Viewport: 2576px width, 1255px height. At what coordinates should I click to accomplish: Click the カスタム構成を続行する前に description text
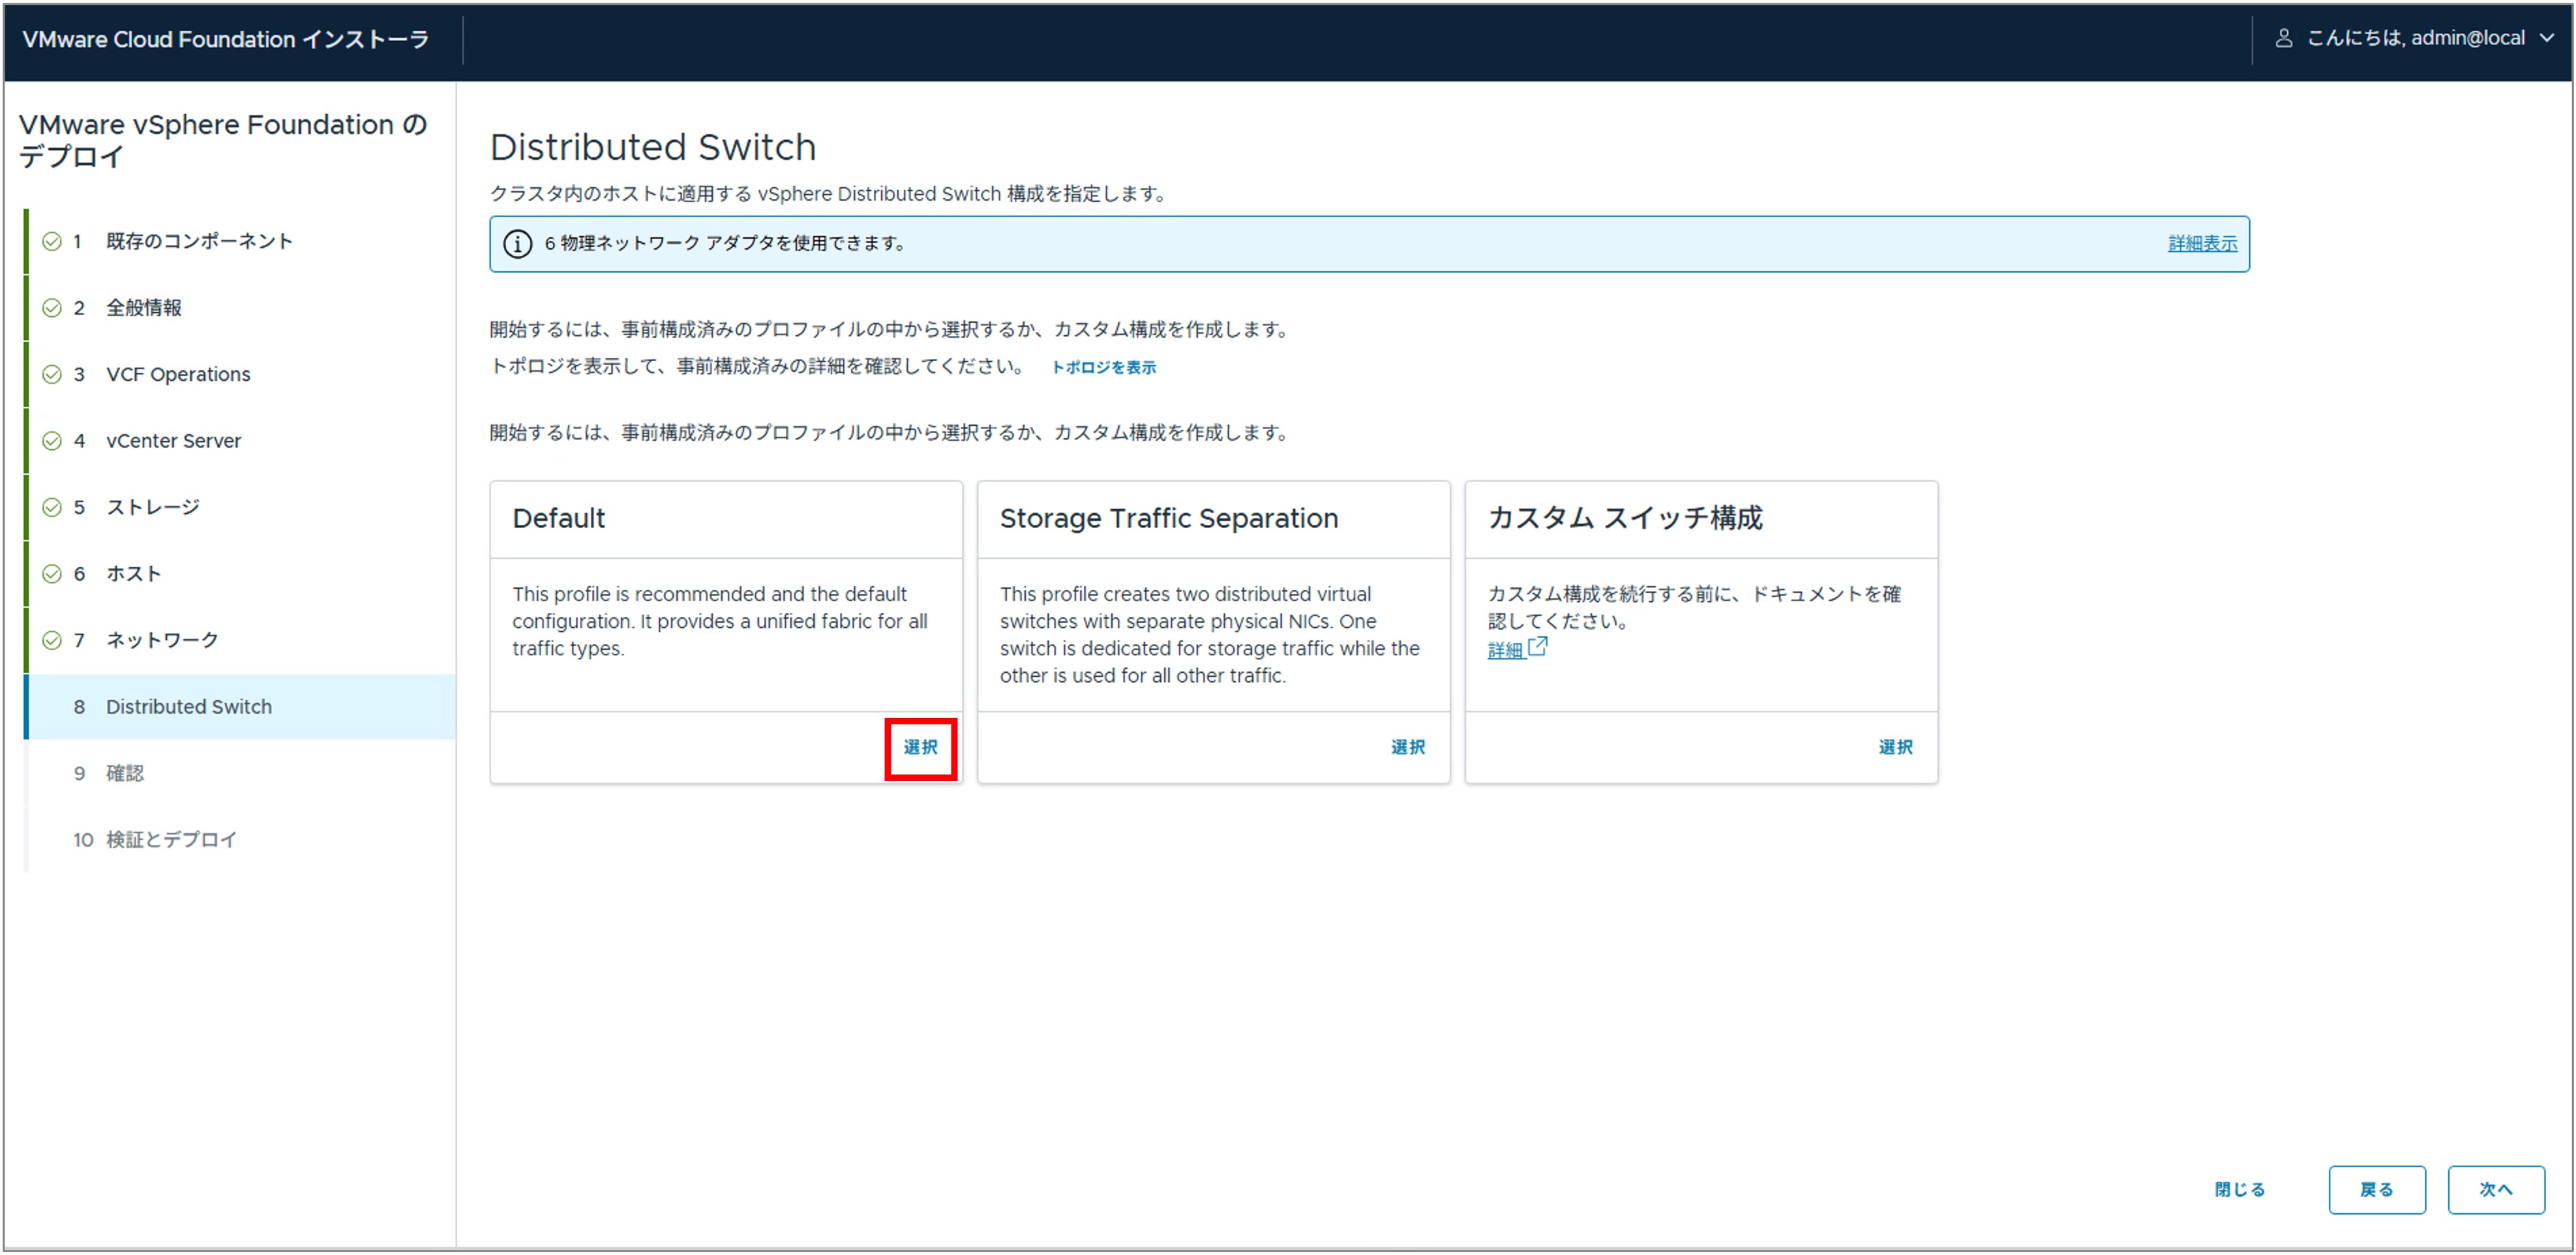tap(1695, 607)
